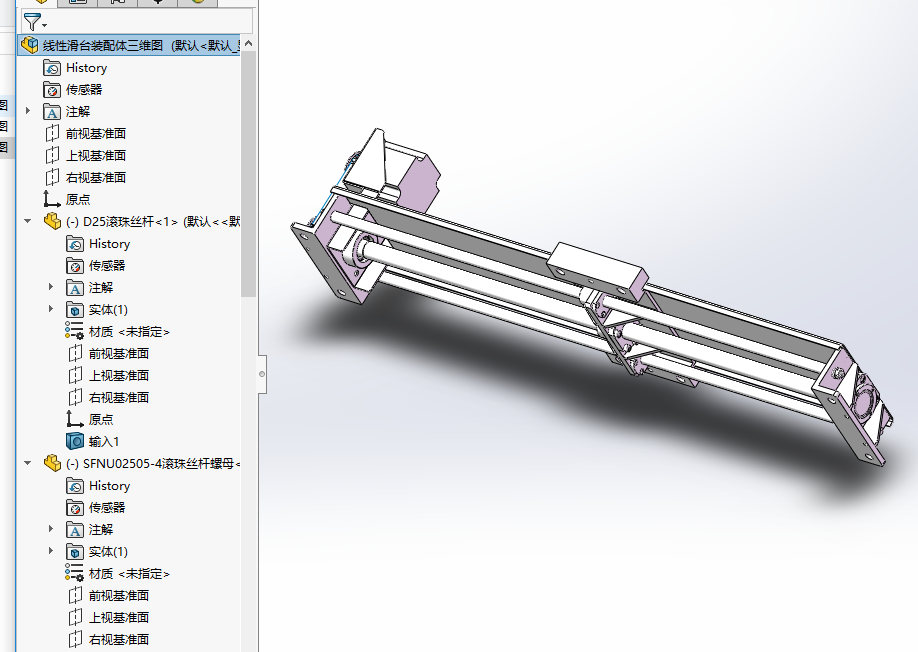Expand 注解 under D25滚珠丝杆
Image resolution: width=918 pixels, height=652 pixels.
(51, 287)
